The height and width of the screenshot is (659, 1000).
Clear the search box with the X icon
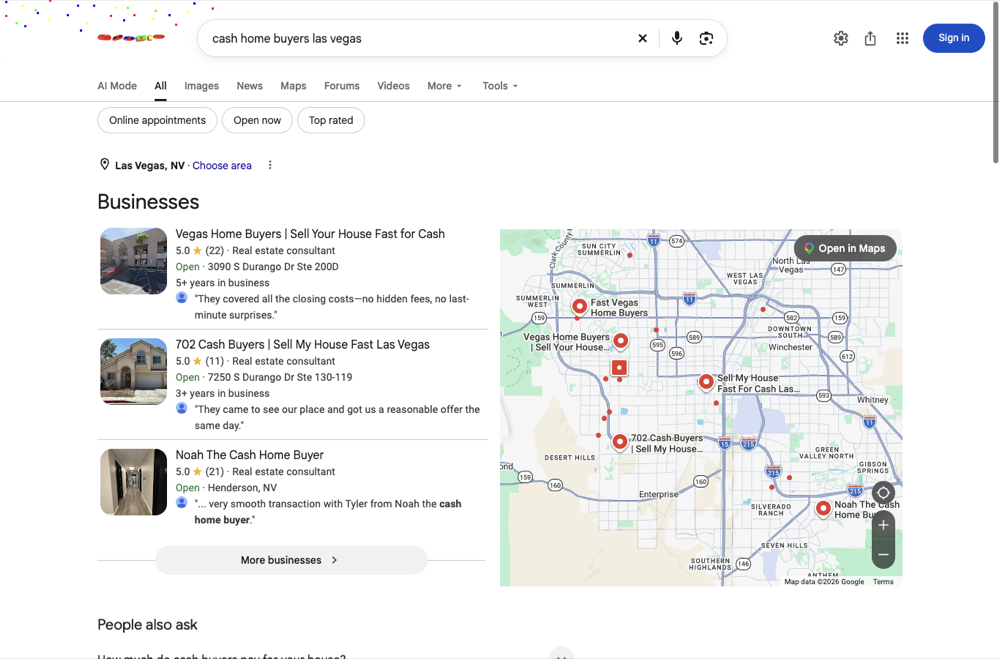pos(642,38)
